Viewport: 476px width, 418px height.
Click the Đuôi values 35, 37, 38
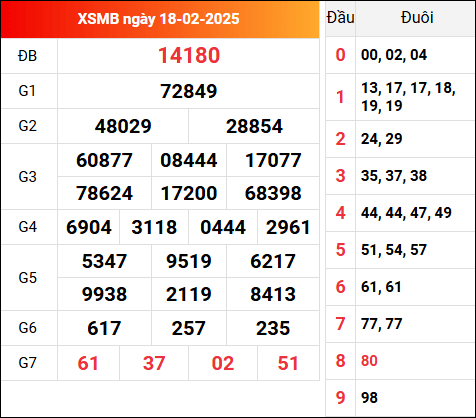pos(394,176)
